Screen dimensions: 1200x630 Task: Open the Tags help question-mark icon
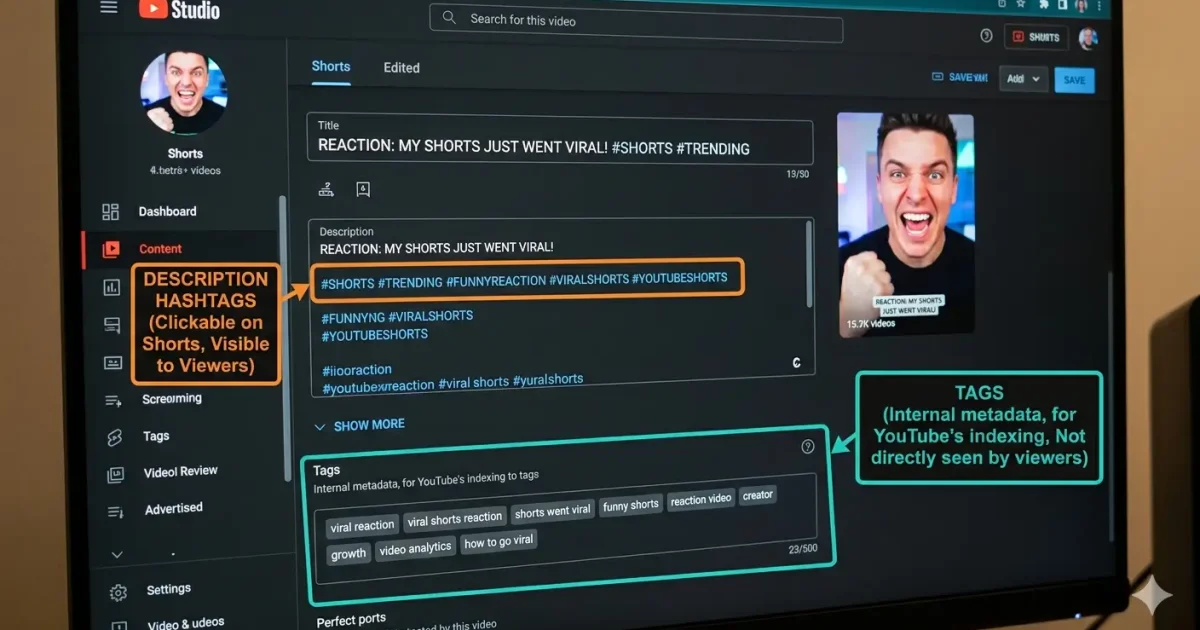[x=808, y=447]
